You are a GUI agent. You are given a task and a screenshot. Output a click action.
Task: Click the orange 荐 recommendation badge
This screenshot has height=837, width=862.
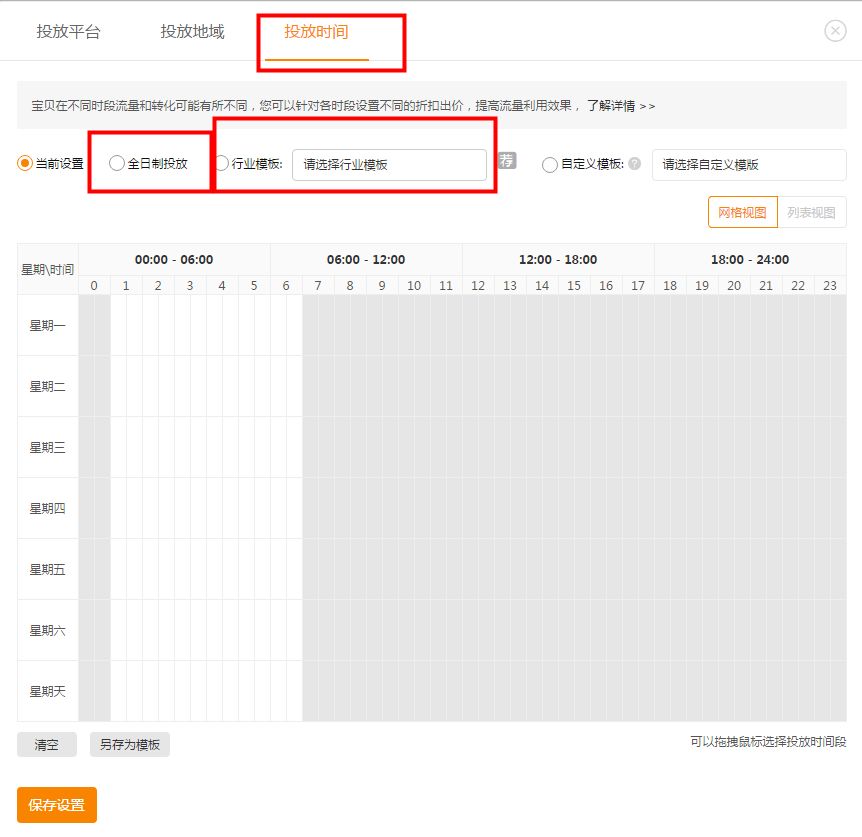pyautogui.click(x=506, y=160)
